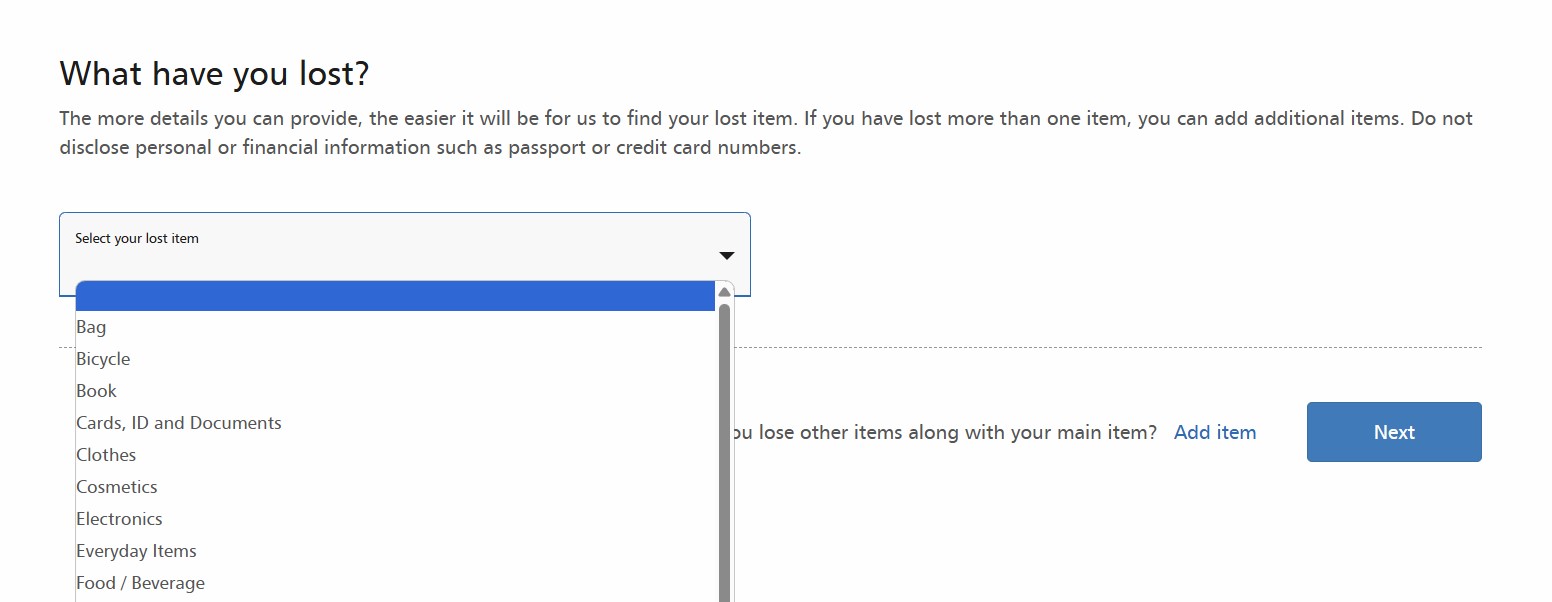
Task: Click the scrollbar up arrow in list
Action: point(725,292)
